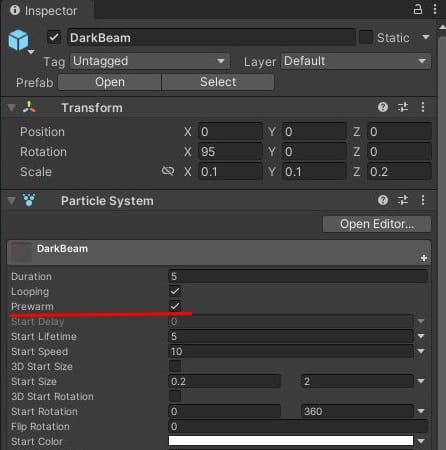Open Particle System preset settings icon
This screenshot has width=446, height=450.
pos(403,200)
